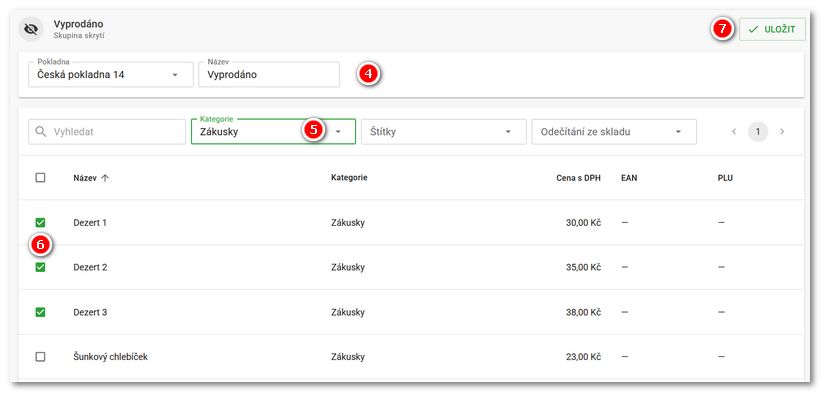The image size is (821, 393).
Task: Save with the ULOŽIT button
Action: point(772,30)
